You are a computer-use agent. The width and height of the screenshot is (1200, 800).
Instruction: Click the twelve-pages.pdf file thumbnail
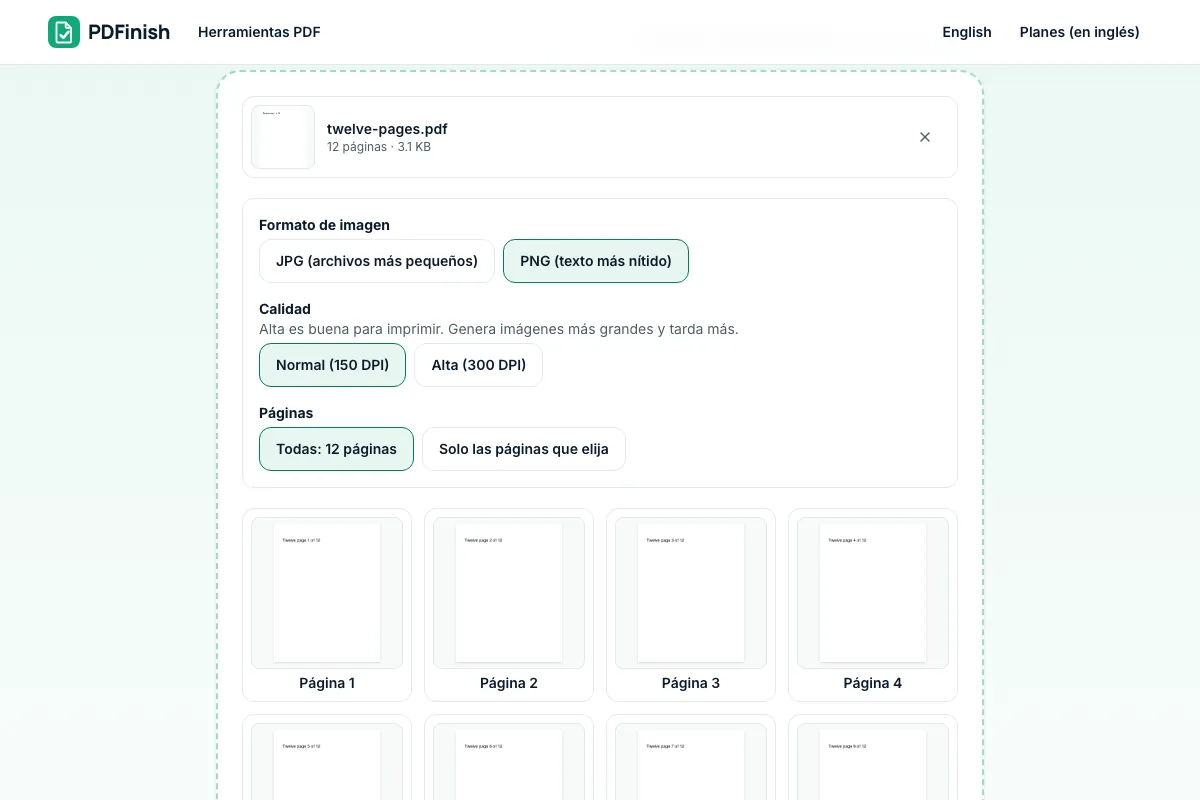(283, 137)
